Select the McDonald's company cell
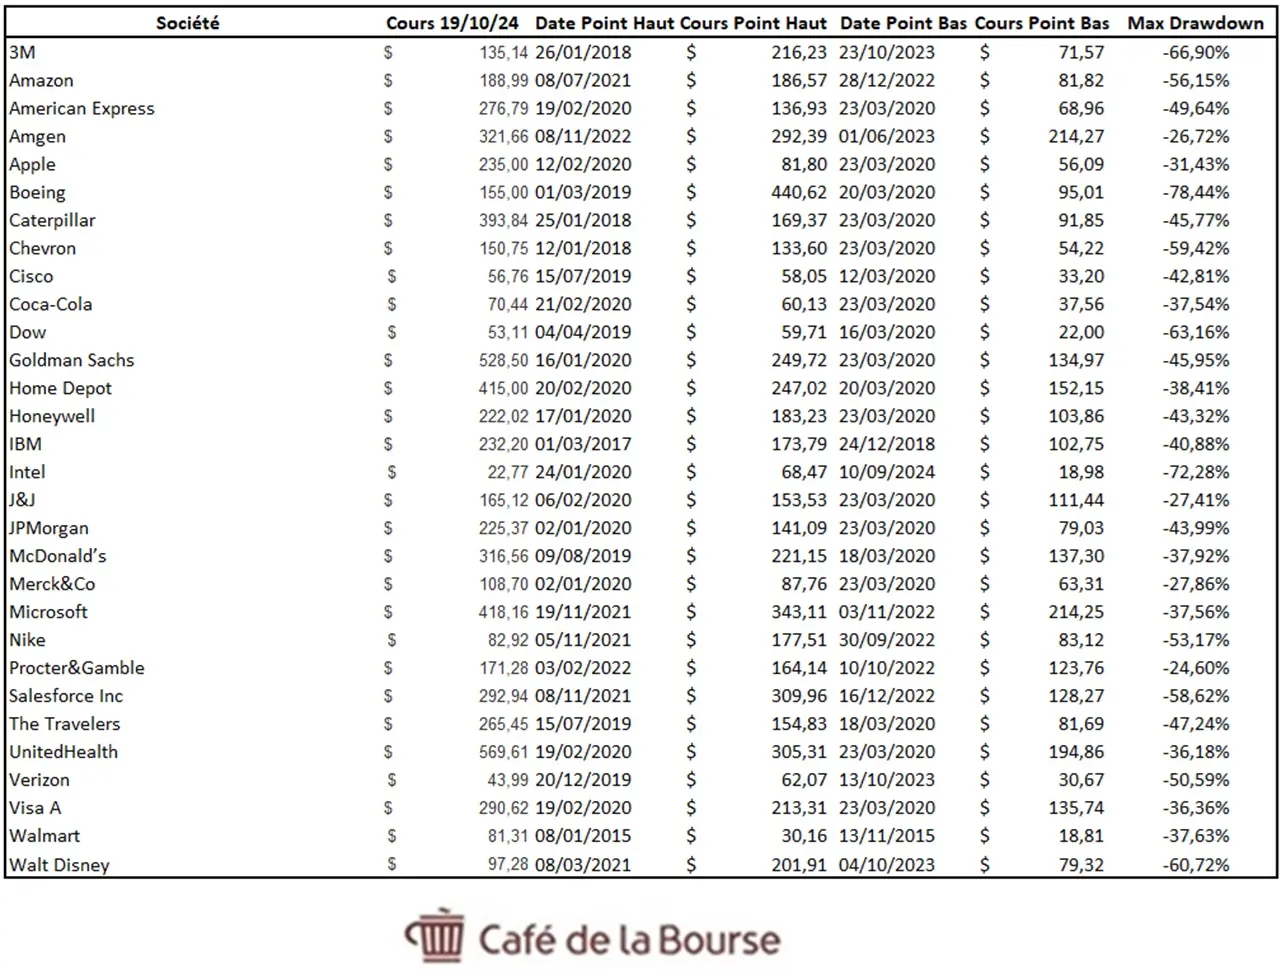This screenshot has width=1280, height=978. (57, 556)
